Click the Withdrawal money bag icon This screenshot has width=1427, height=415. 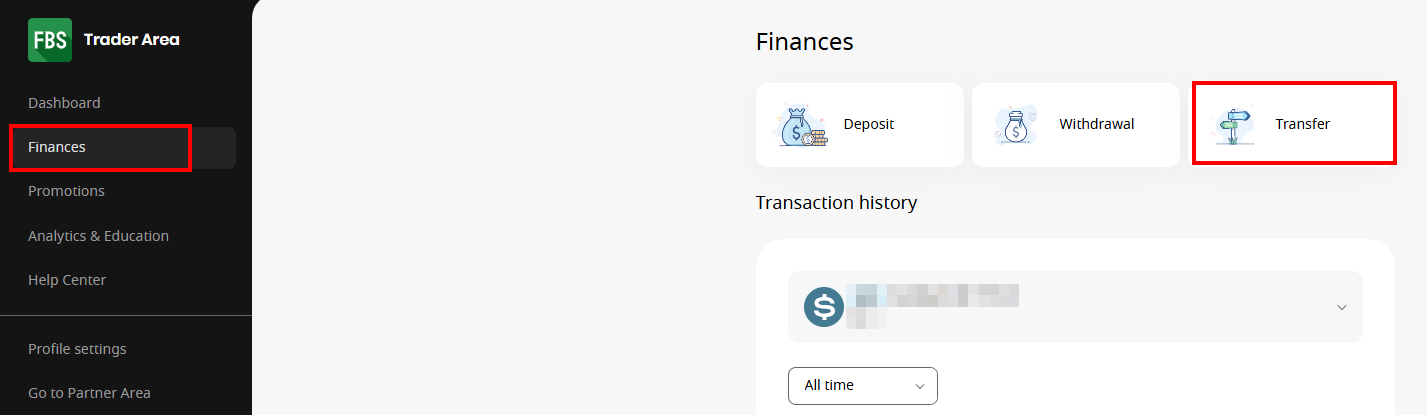click(1016, 126)
